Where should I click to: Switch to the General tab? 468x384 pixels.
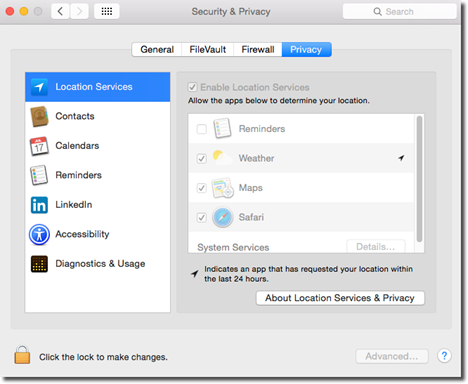(157, 50)
